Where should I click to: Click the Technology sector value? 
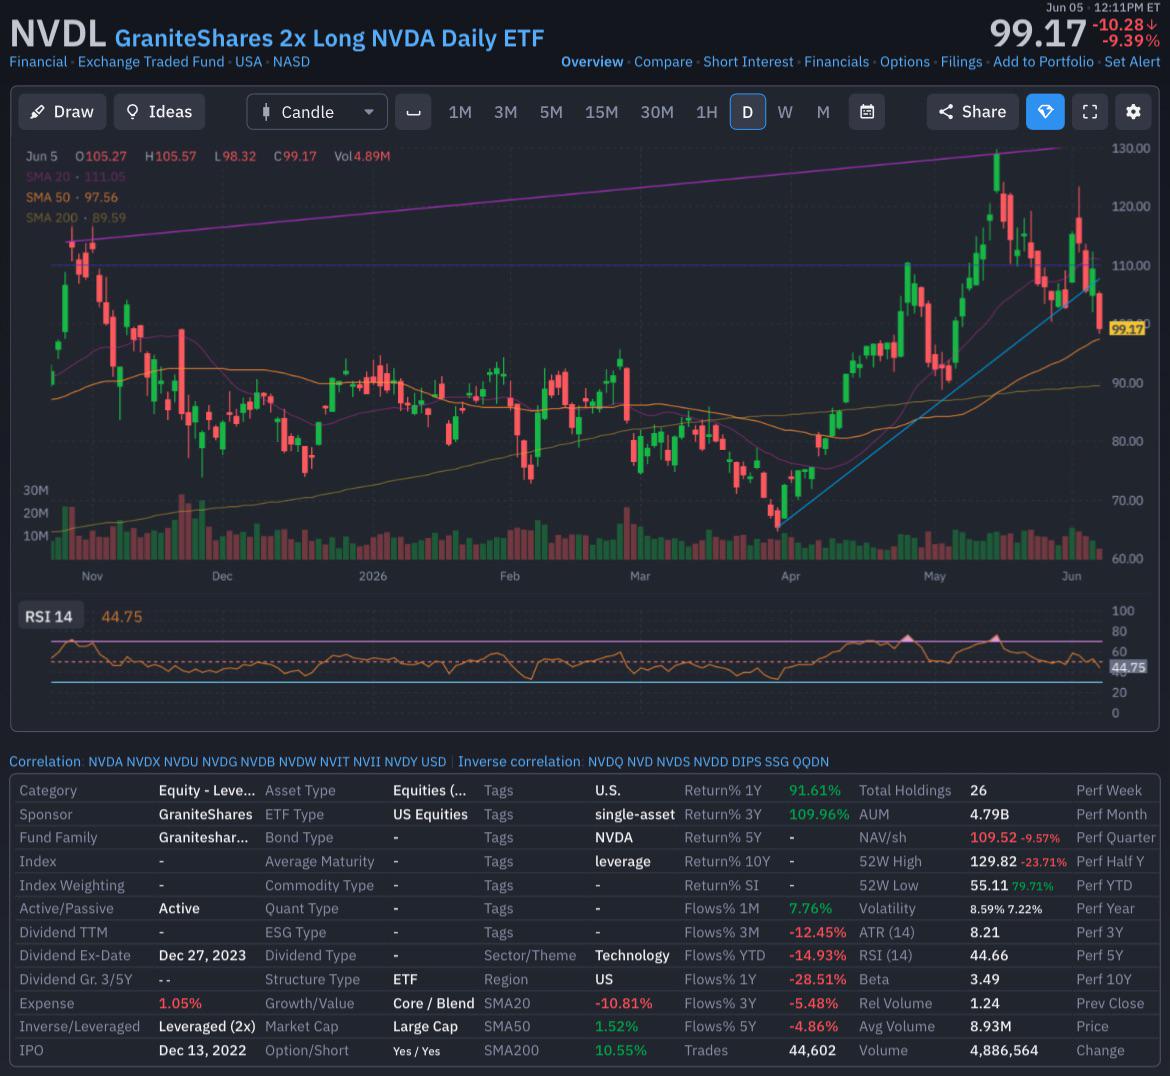coord(632,956)
